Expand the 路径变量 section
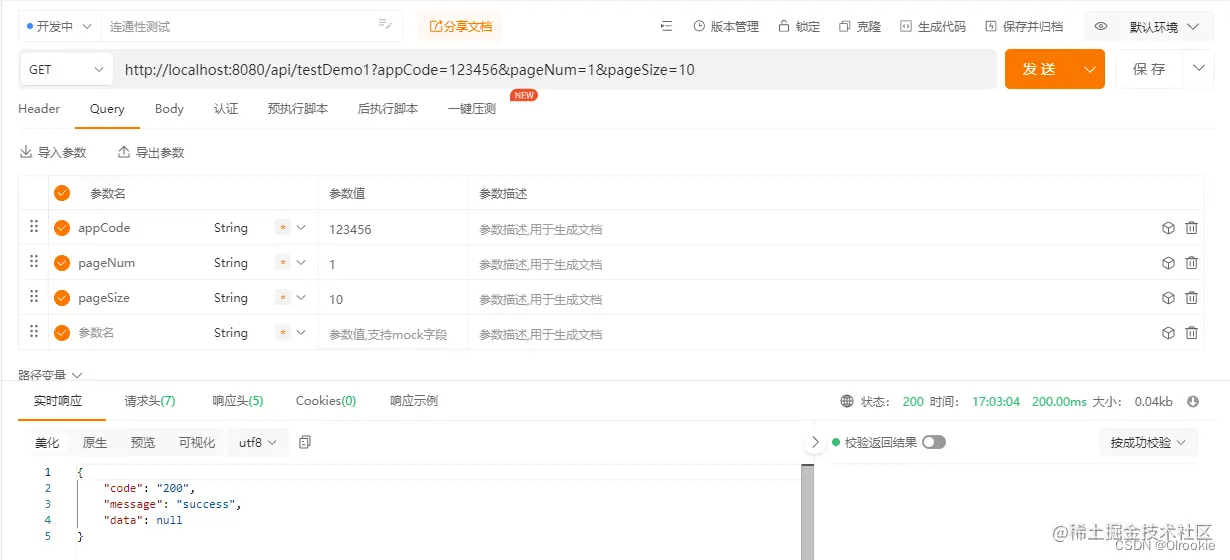This screenshot has width=1230, height=560. pos(50,375)
